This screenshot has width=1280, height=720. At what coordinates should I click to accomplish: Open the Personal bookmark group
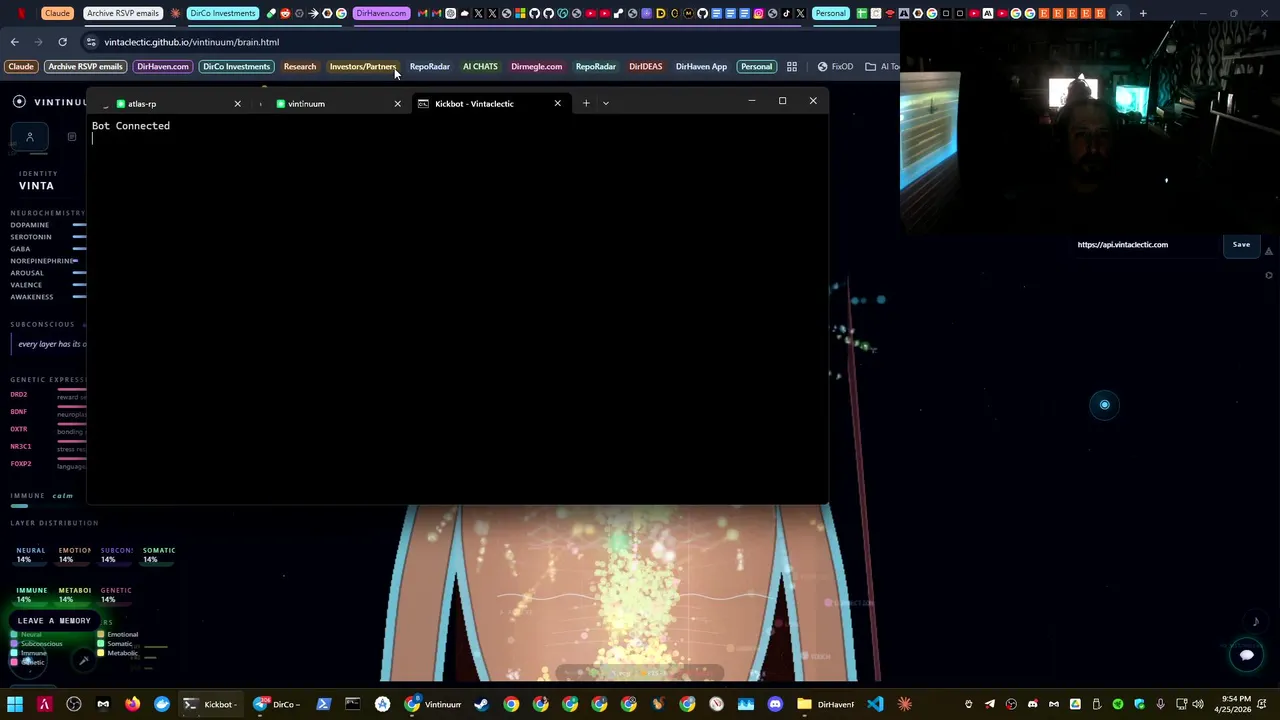click(x=756, y=67)
